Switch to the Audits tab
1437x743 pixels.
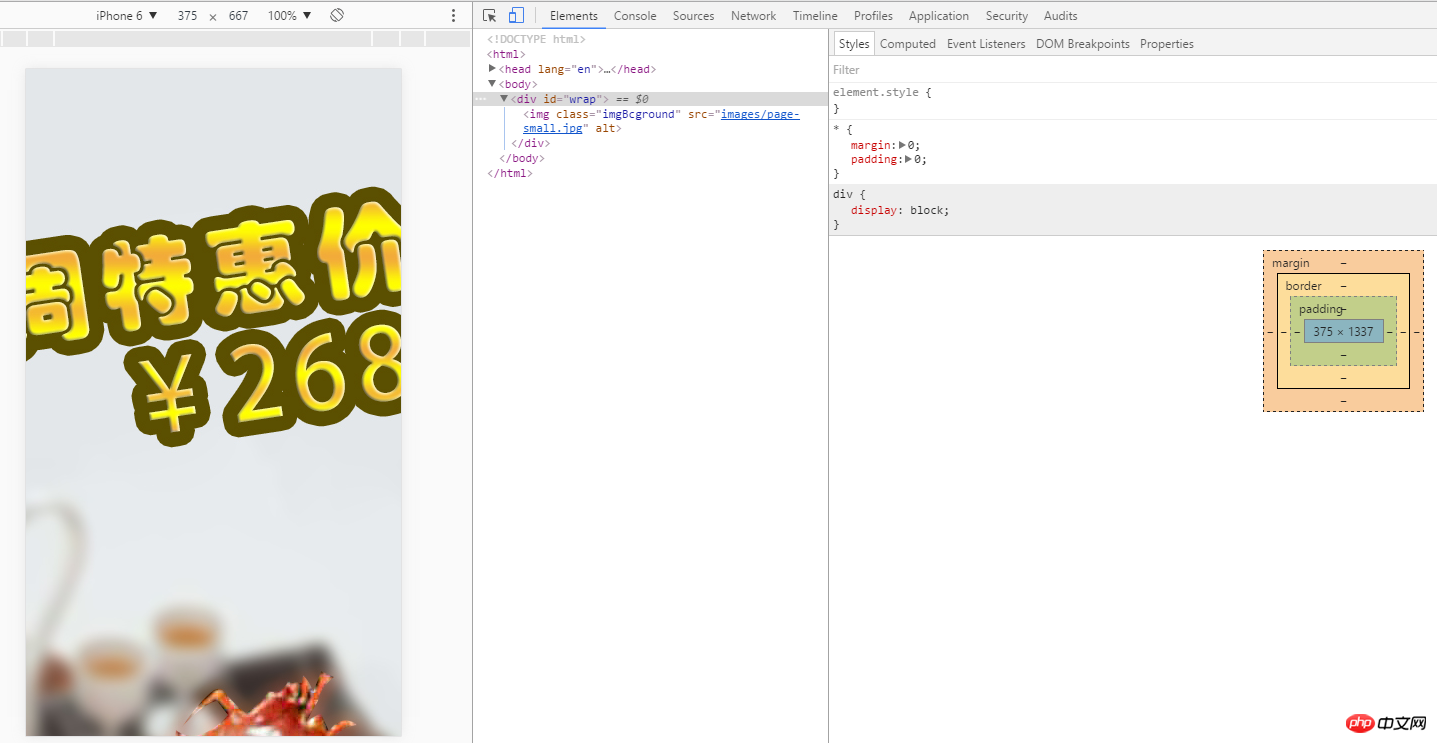1061,15
